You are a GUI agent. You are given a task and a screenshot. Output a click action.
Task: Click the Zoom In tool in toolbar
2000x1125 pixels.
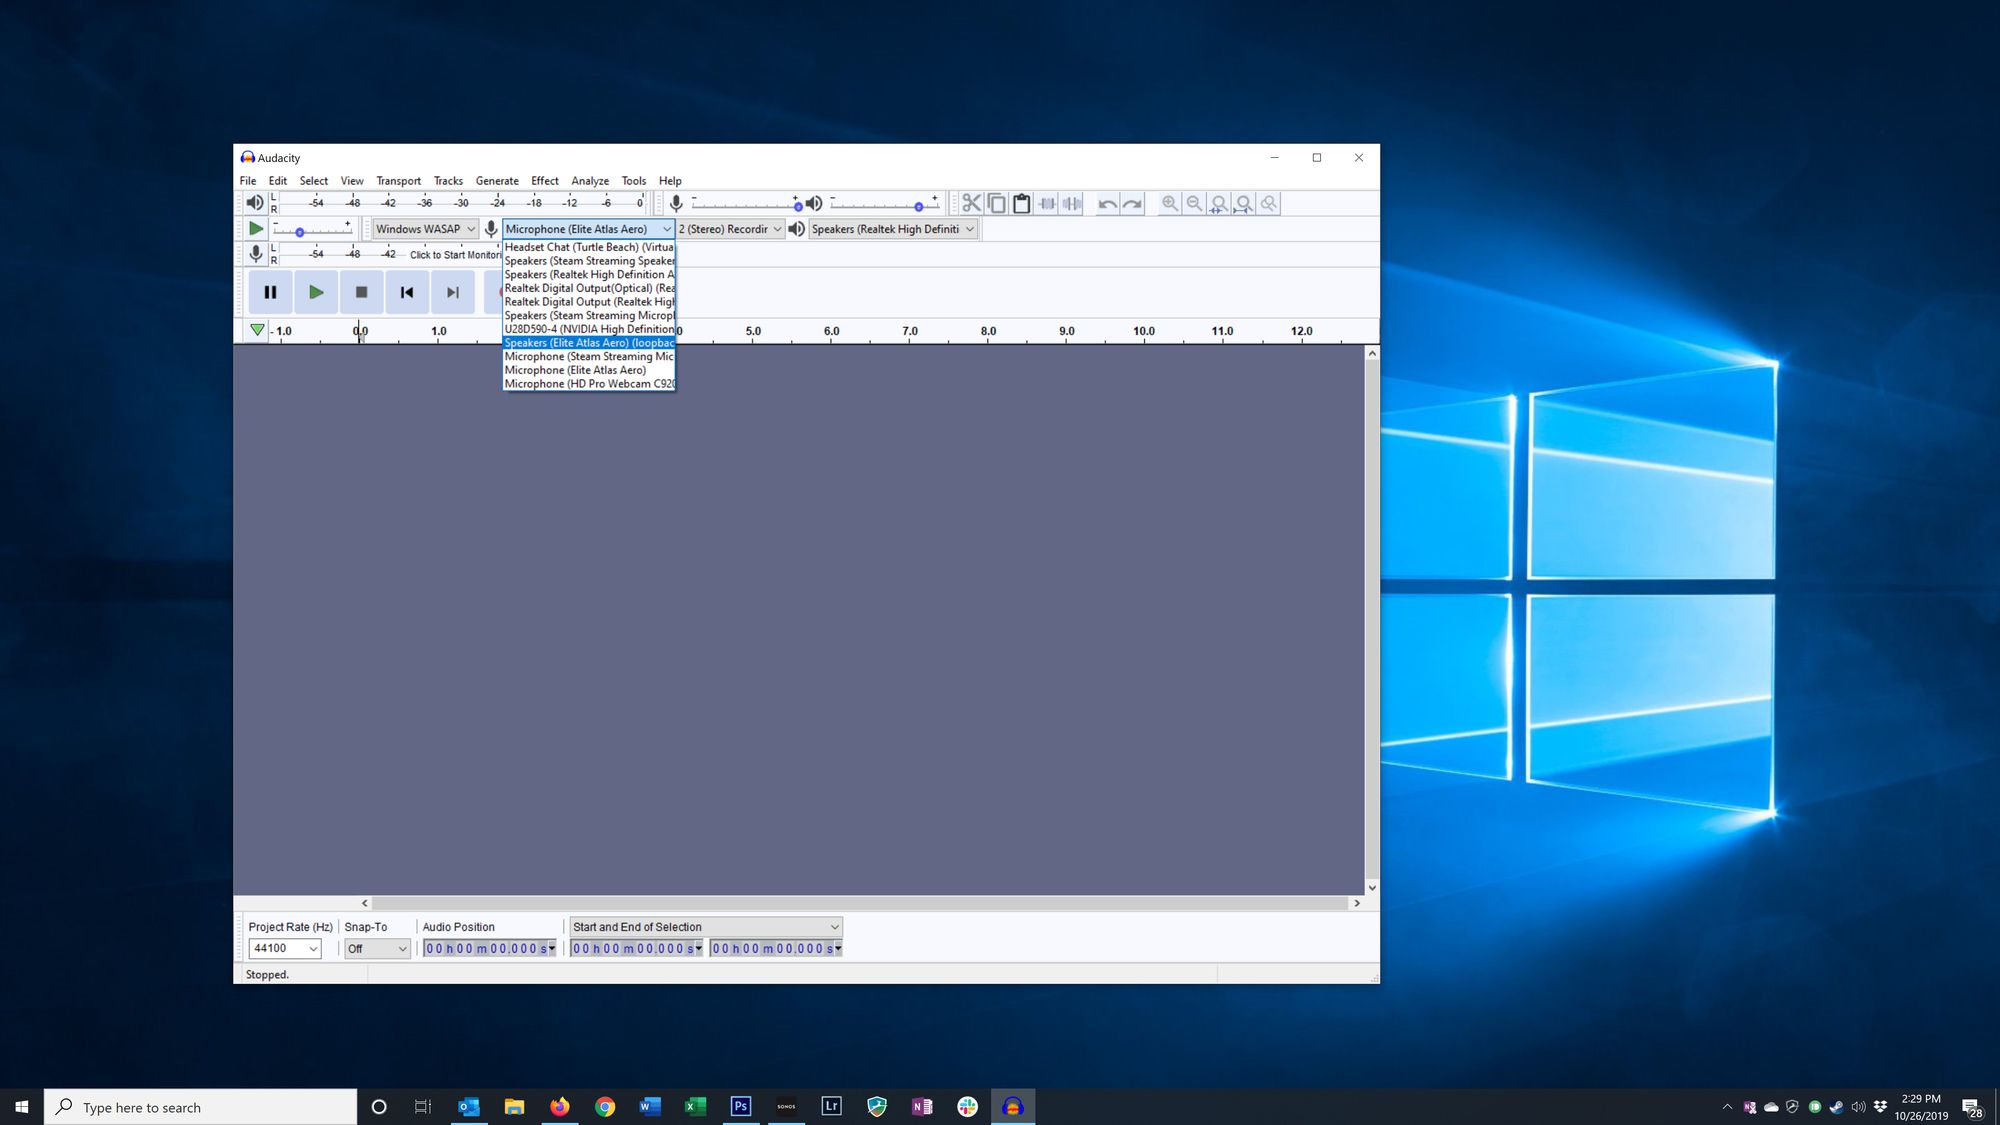click(x=1169, y=203)
